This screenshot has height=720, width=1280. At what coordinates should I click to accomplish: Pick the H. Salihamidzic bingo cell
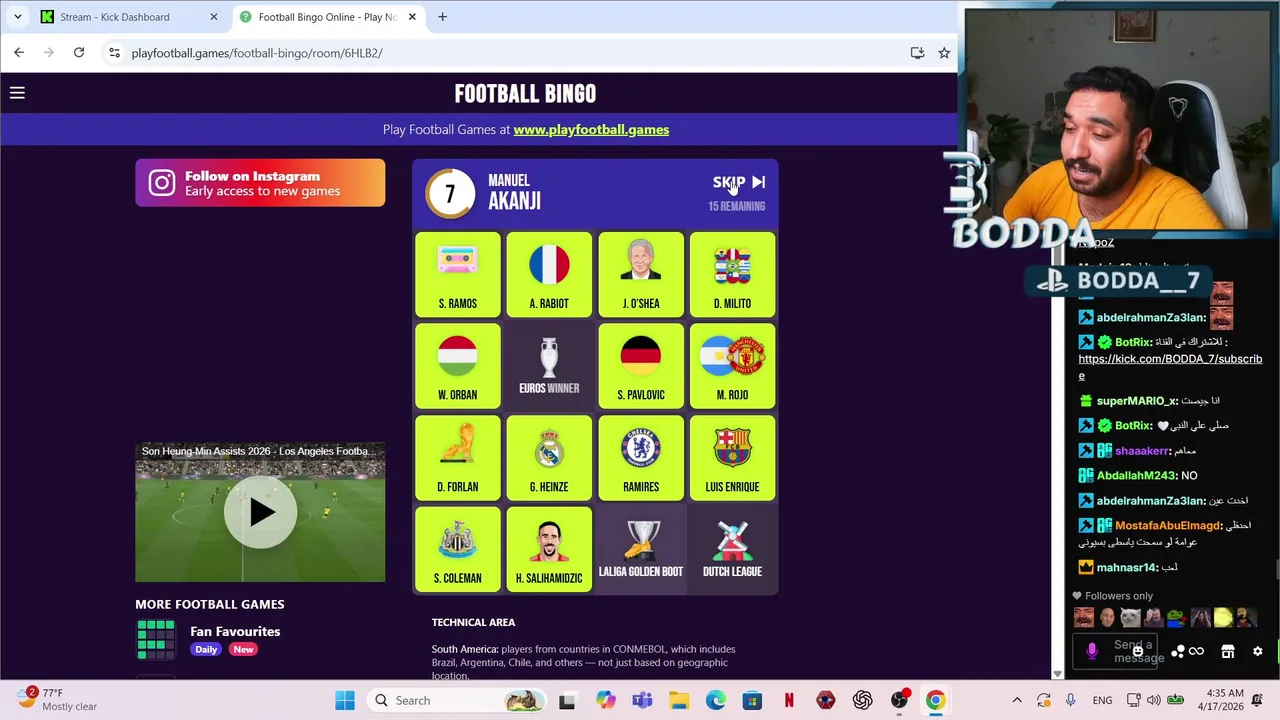point(549,549)
